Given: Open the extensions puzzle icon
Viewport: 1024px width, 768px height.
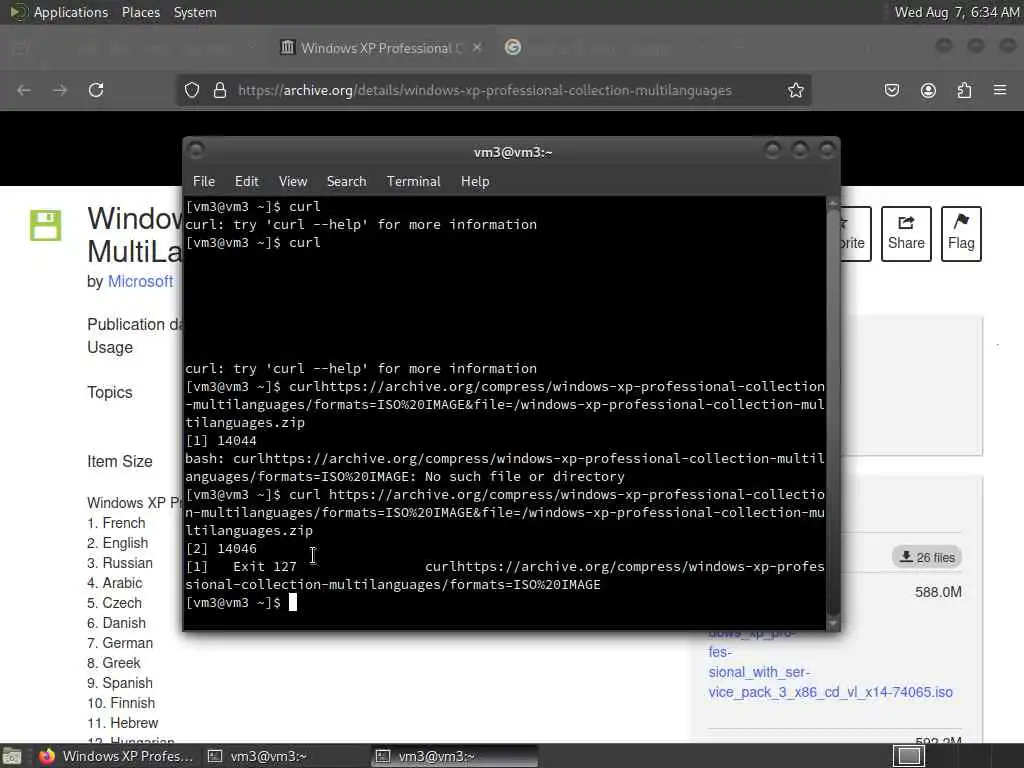Looking at the screenshot, I should point(964,90).
